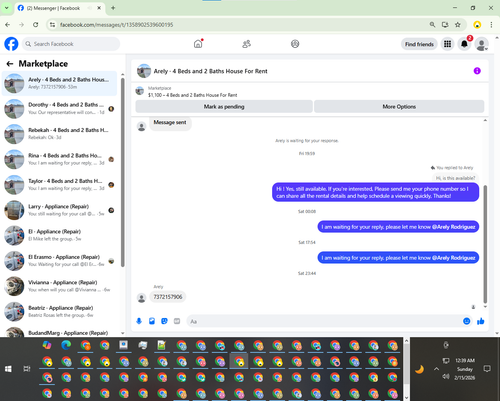Open El Erasmo Appliance Repair conversation

[x=59, y=261]
